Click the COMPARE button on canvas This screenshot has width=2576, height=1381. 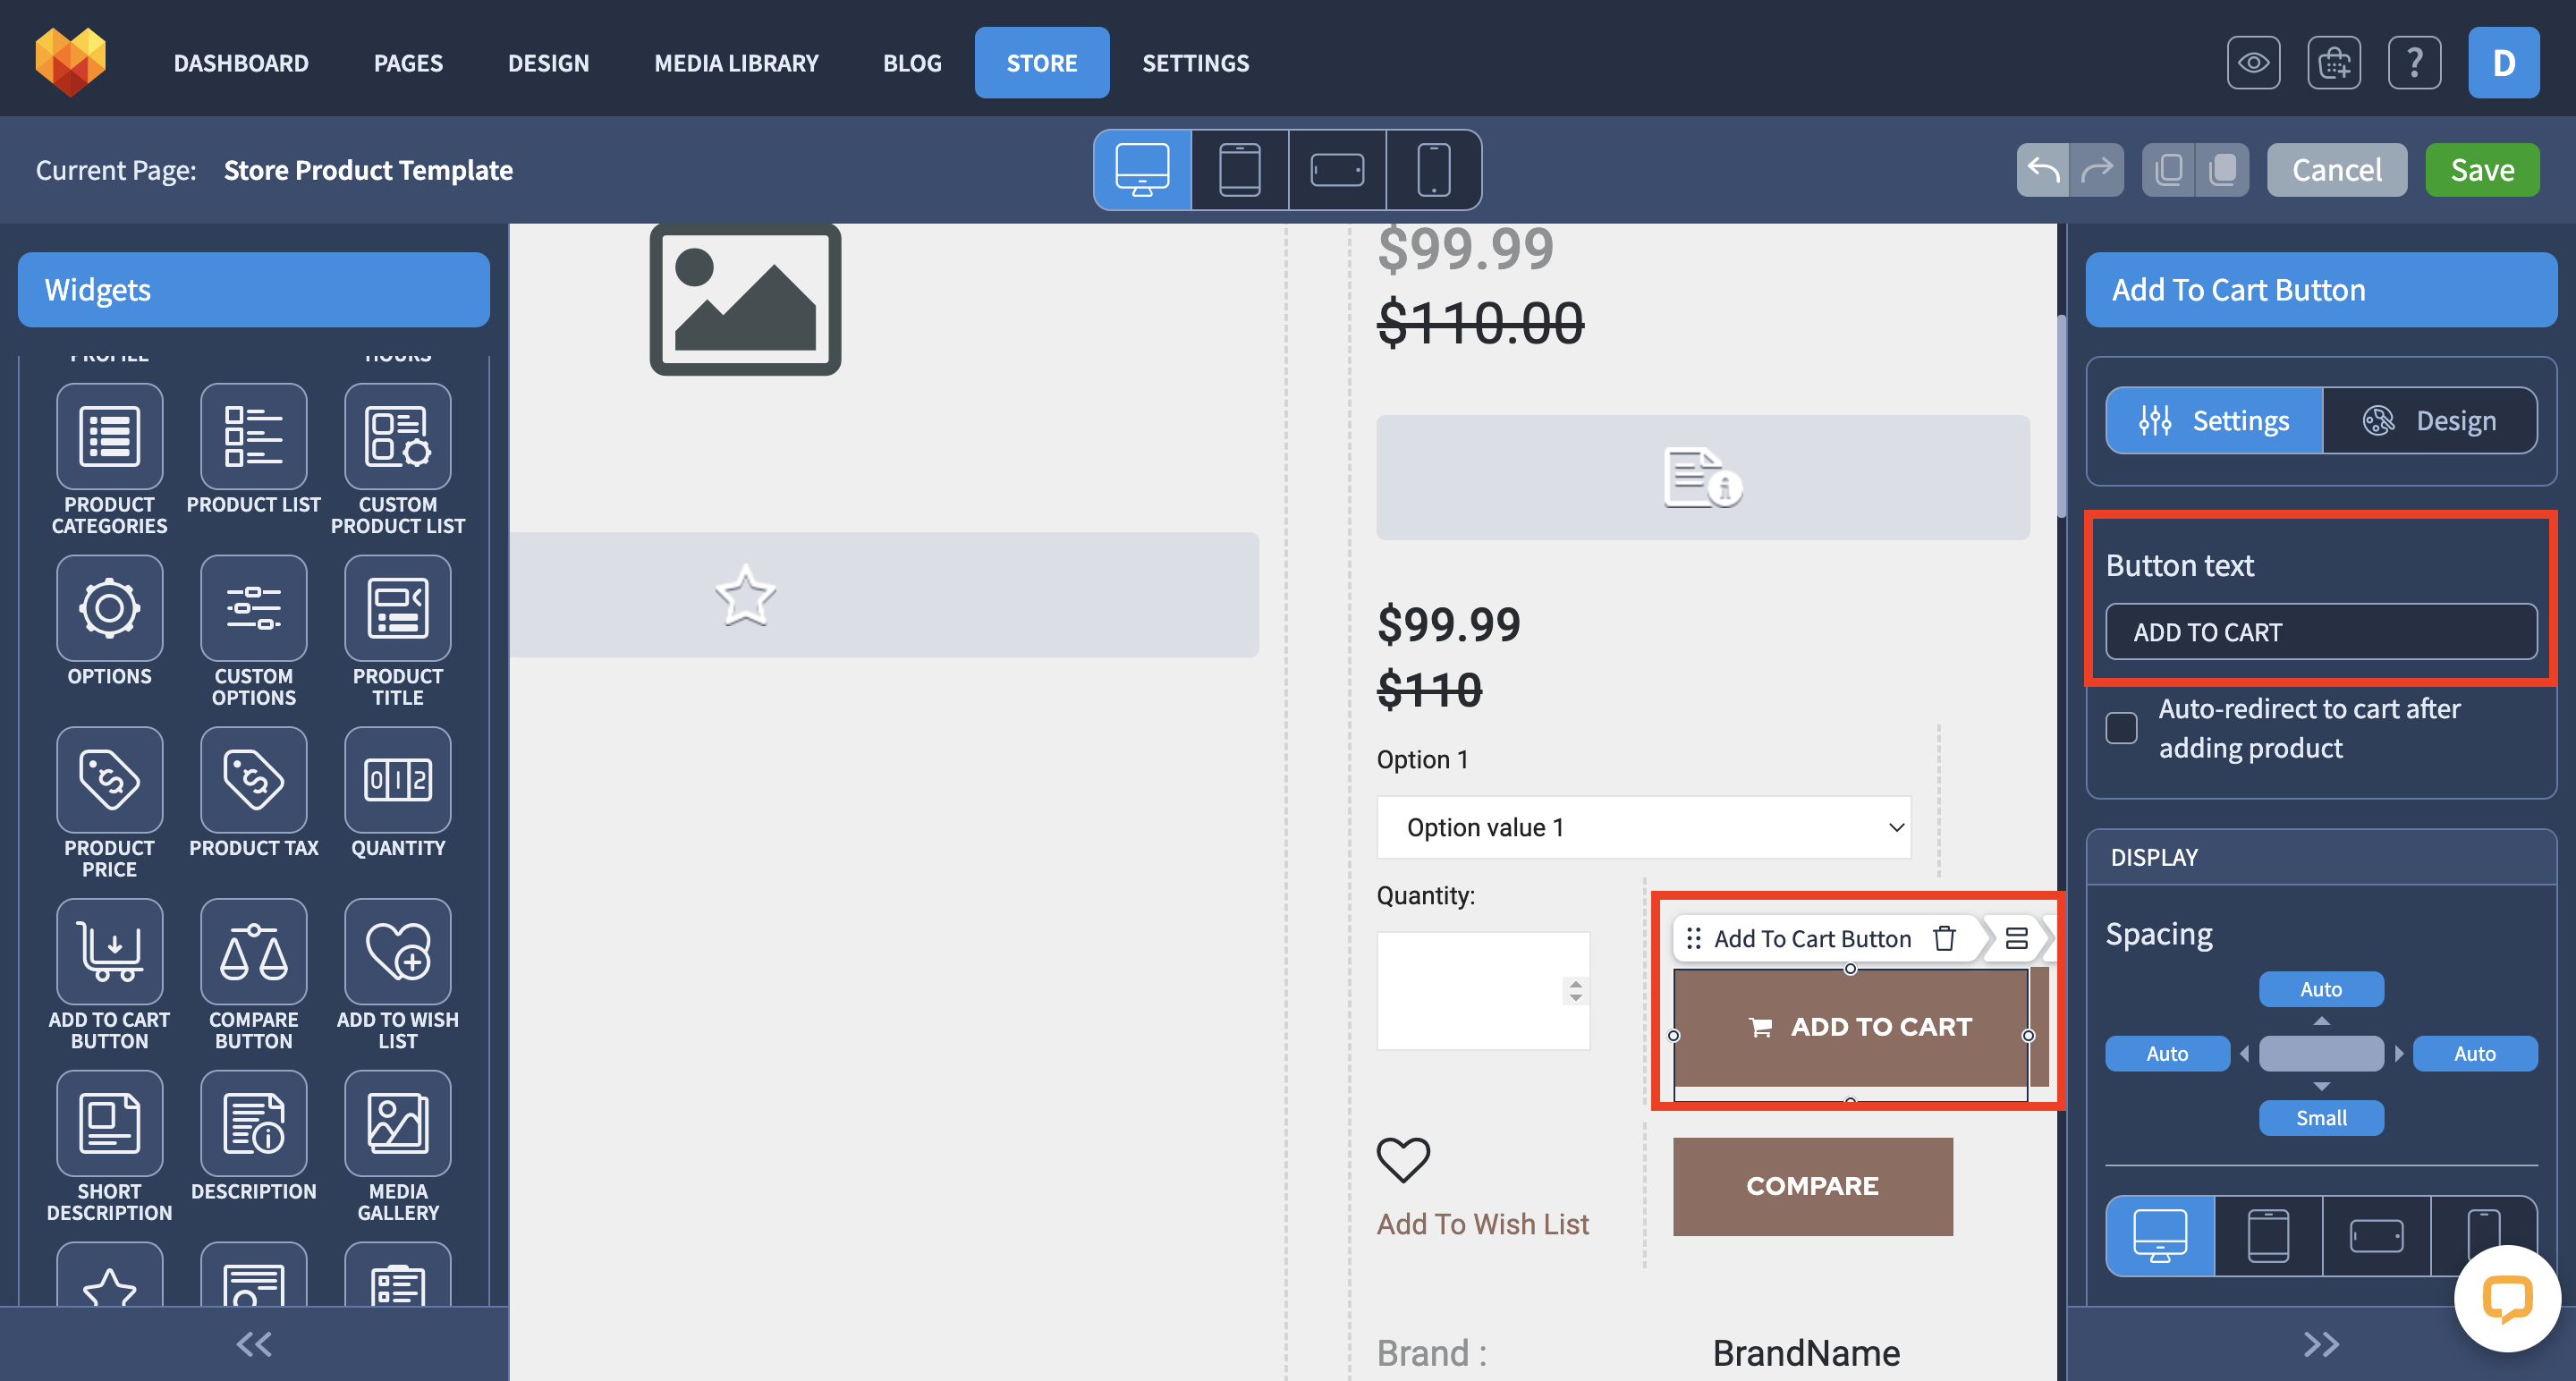(x=1812, y=1186)
